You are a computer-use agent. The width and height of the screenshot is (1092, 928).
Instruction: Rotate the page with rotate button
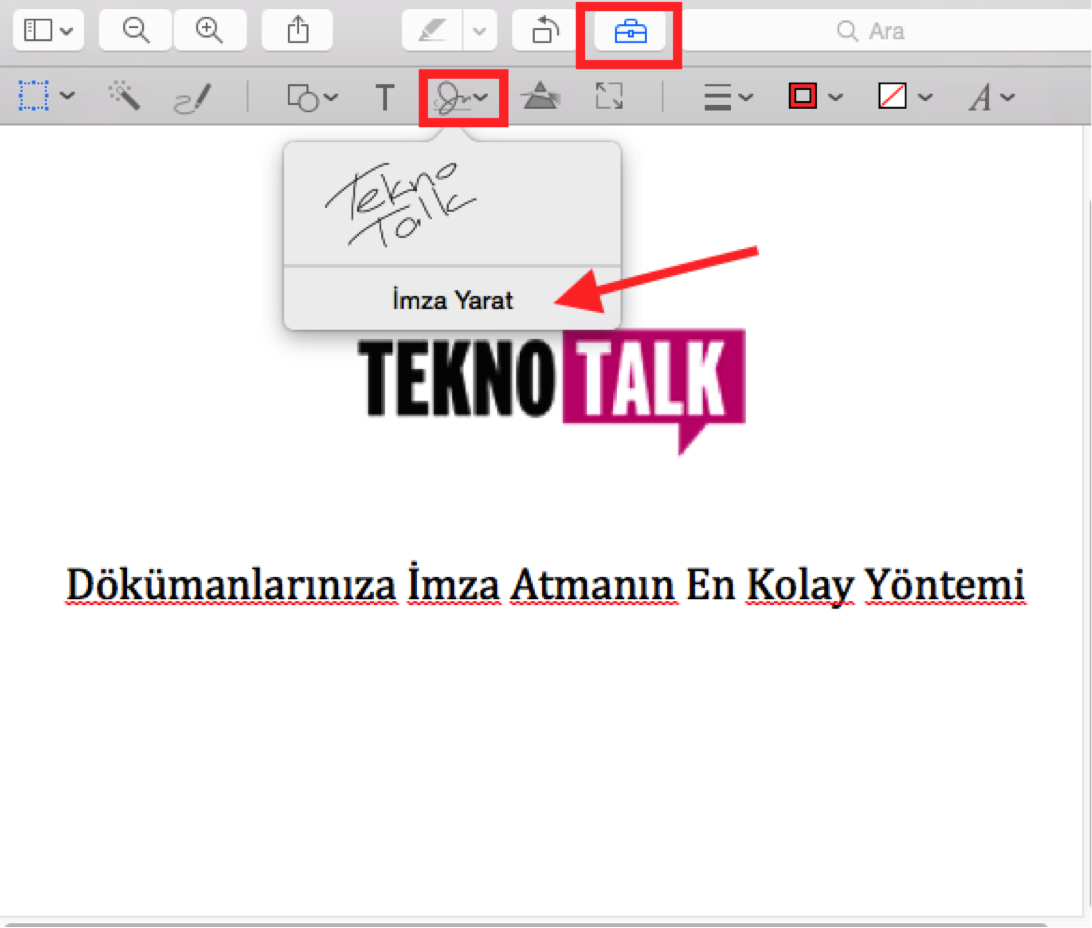[x=545, y=31]
